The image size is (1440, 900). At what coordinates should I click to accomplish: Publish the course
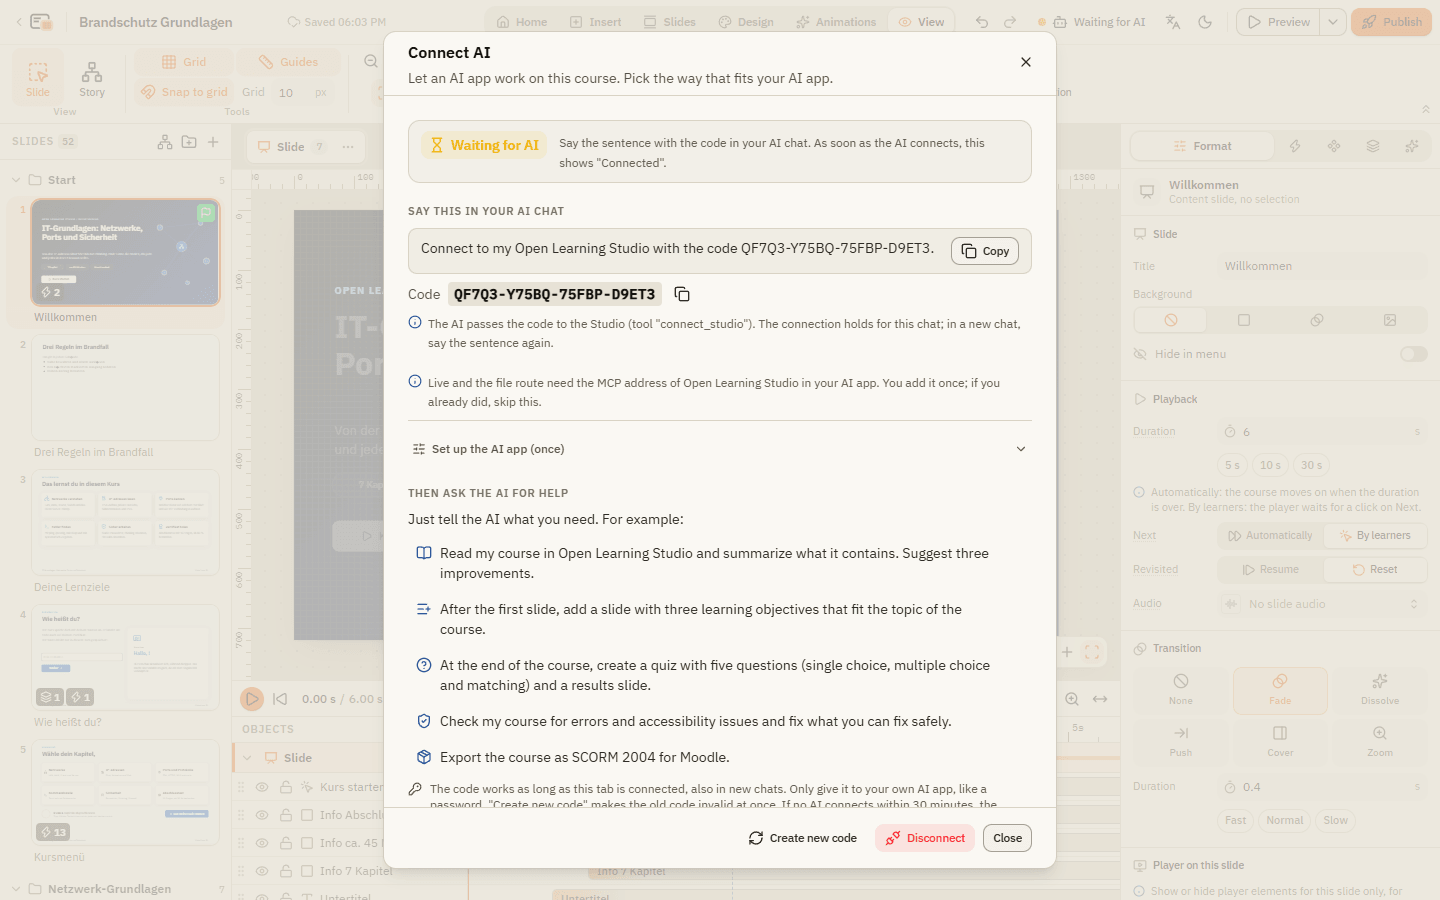[x=1391, y=22]
